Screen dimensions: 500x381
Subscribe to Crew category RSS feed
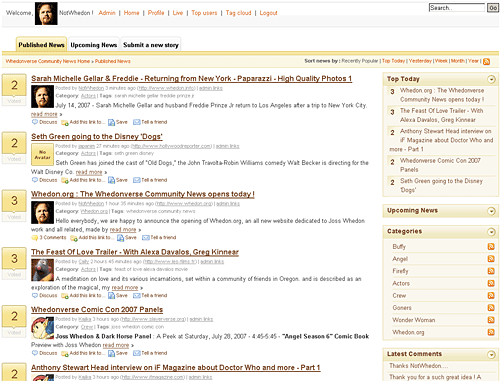click(491, 295)
